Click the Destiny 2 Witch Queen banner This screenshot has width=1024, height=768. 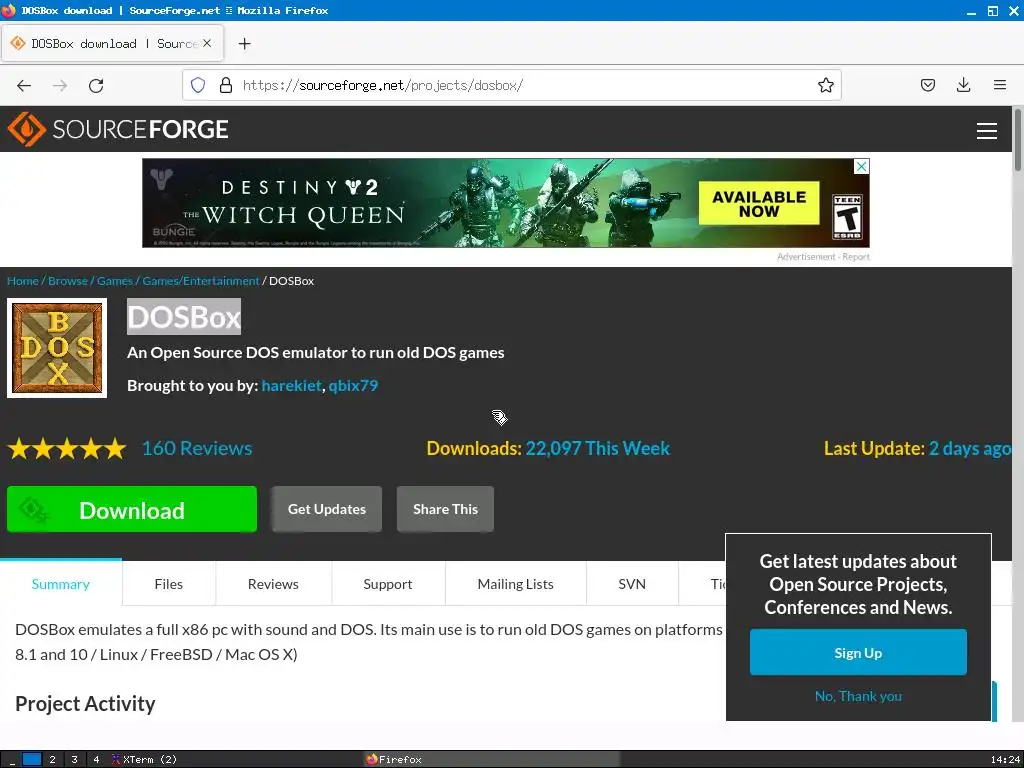coord(505,203)
